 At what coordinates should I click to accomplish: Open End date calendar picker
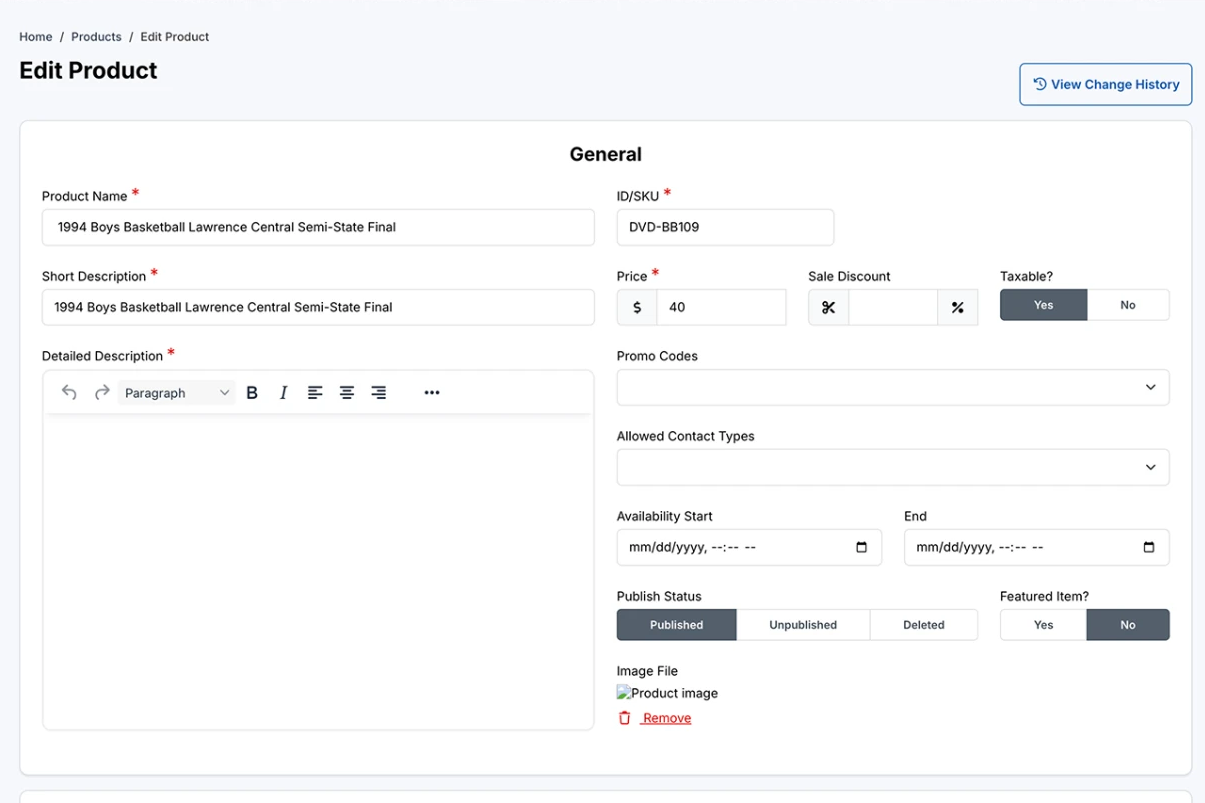pos(1149,548)
